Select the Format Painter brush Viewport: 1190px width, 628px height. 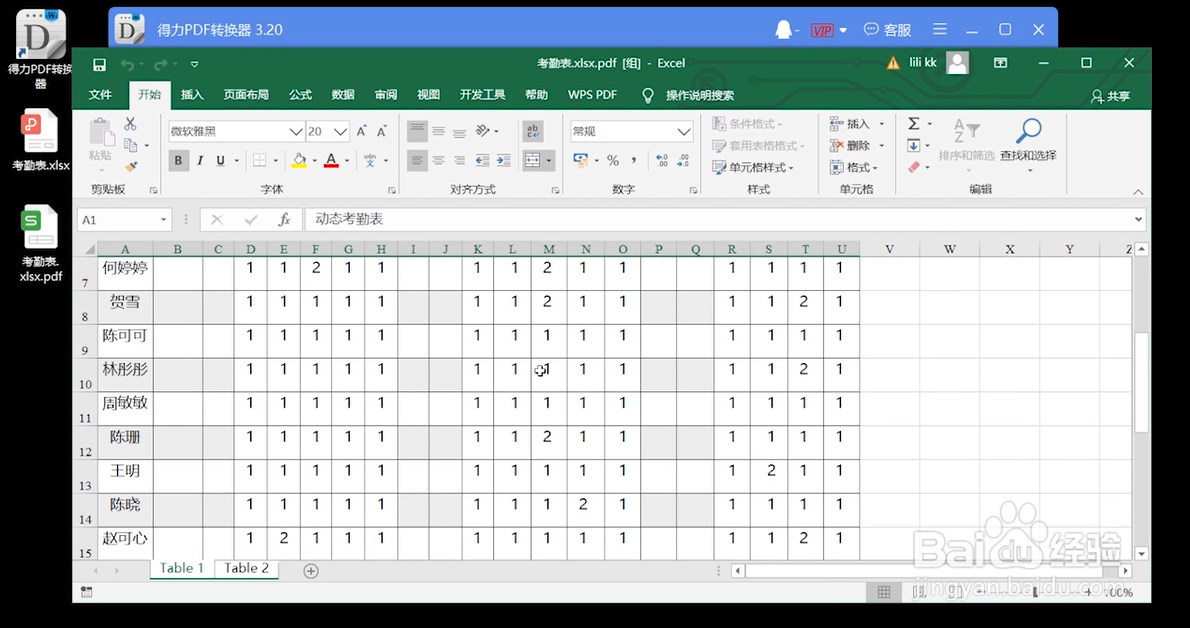coord(131,166)
